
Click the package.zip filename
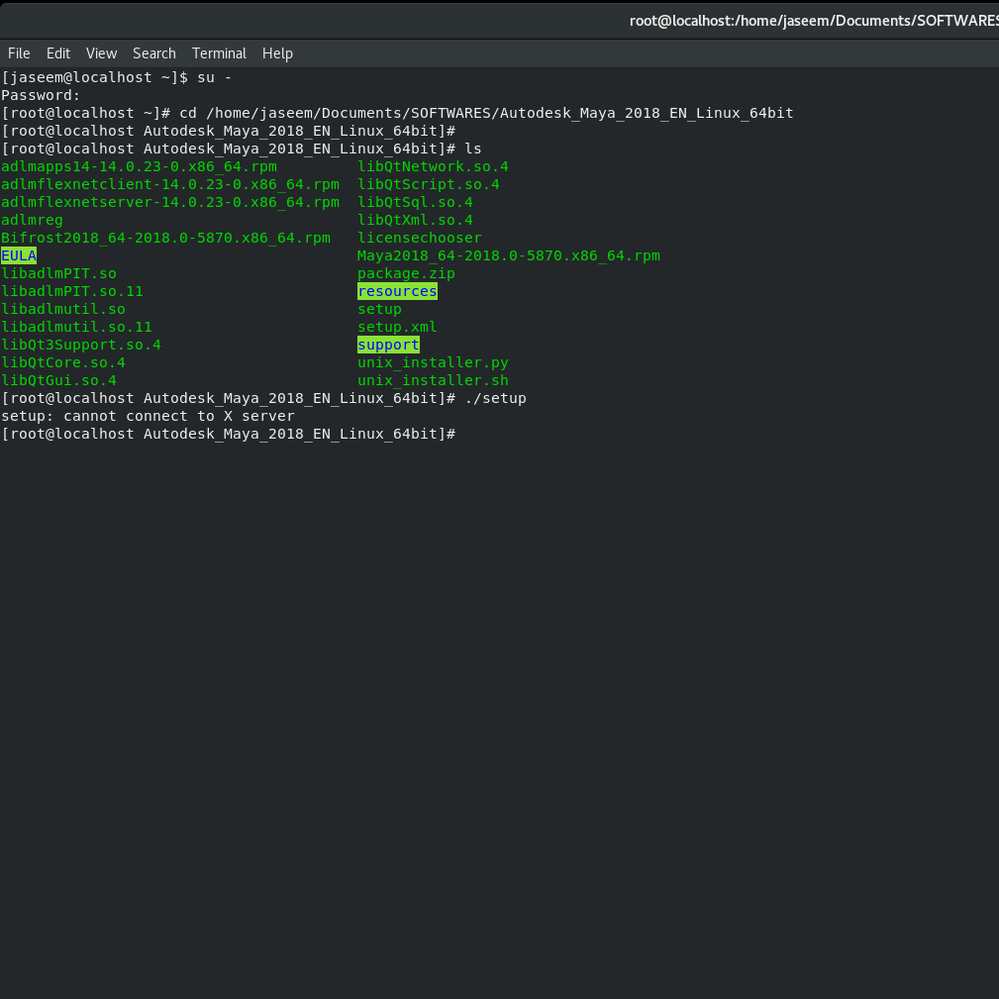tap(406, 273)
